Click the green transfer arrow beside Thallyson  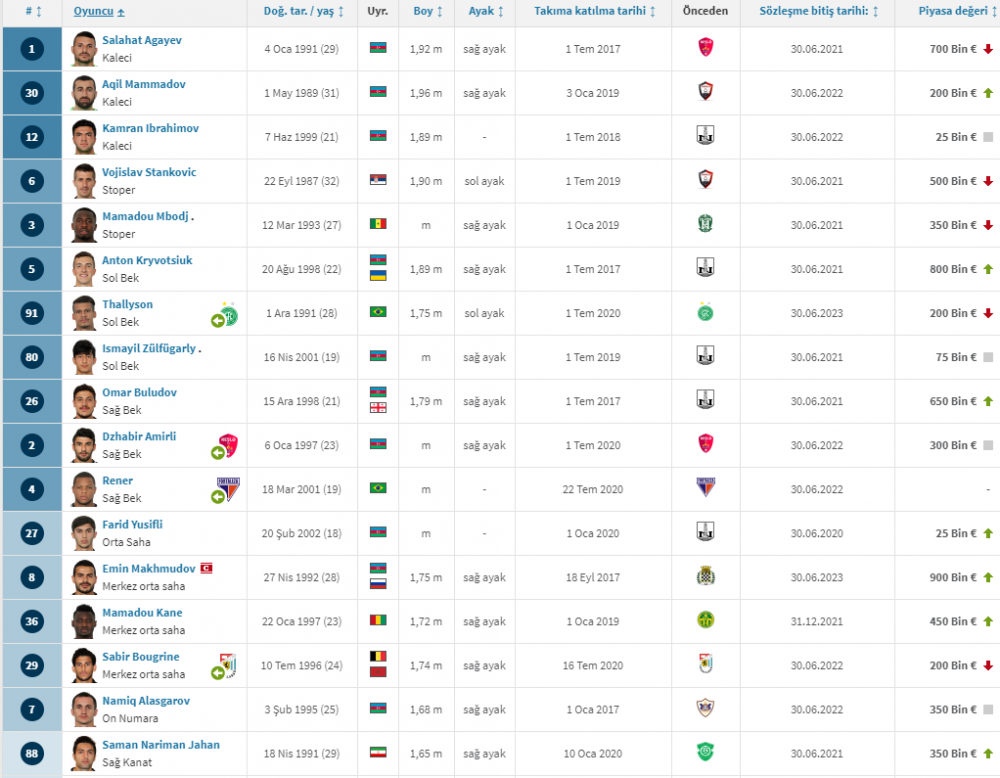(217, 320)
